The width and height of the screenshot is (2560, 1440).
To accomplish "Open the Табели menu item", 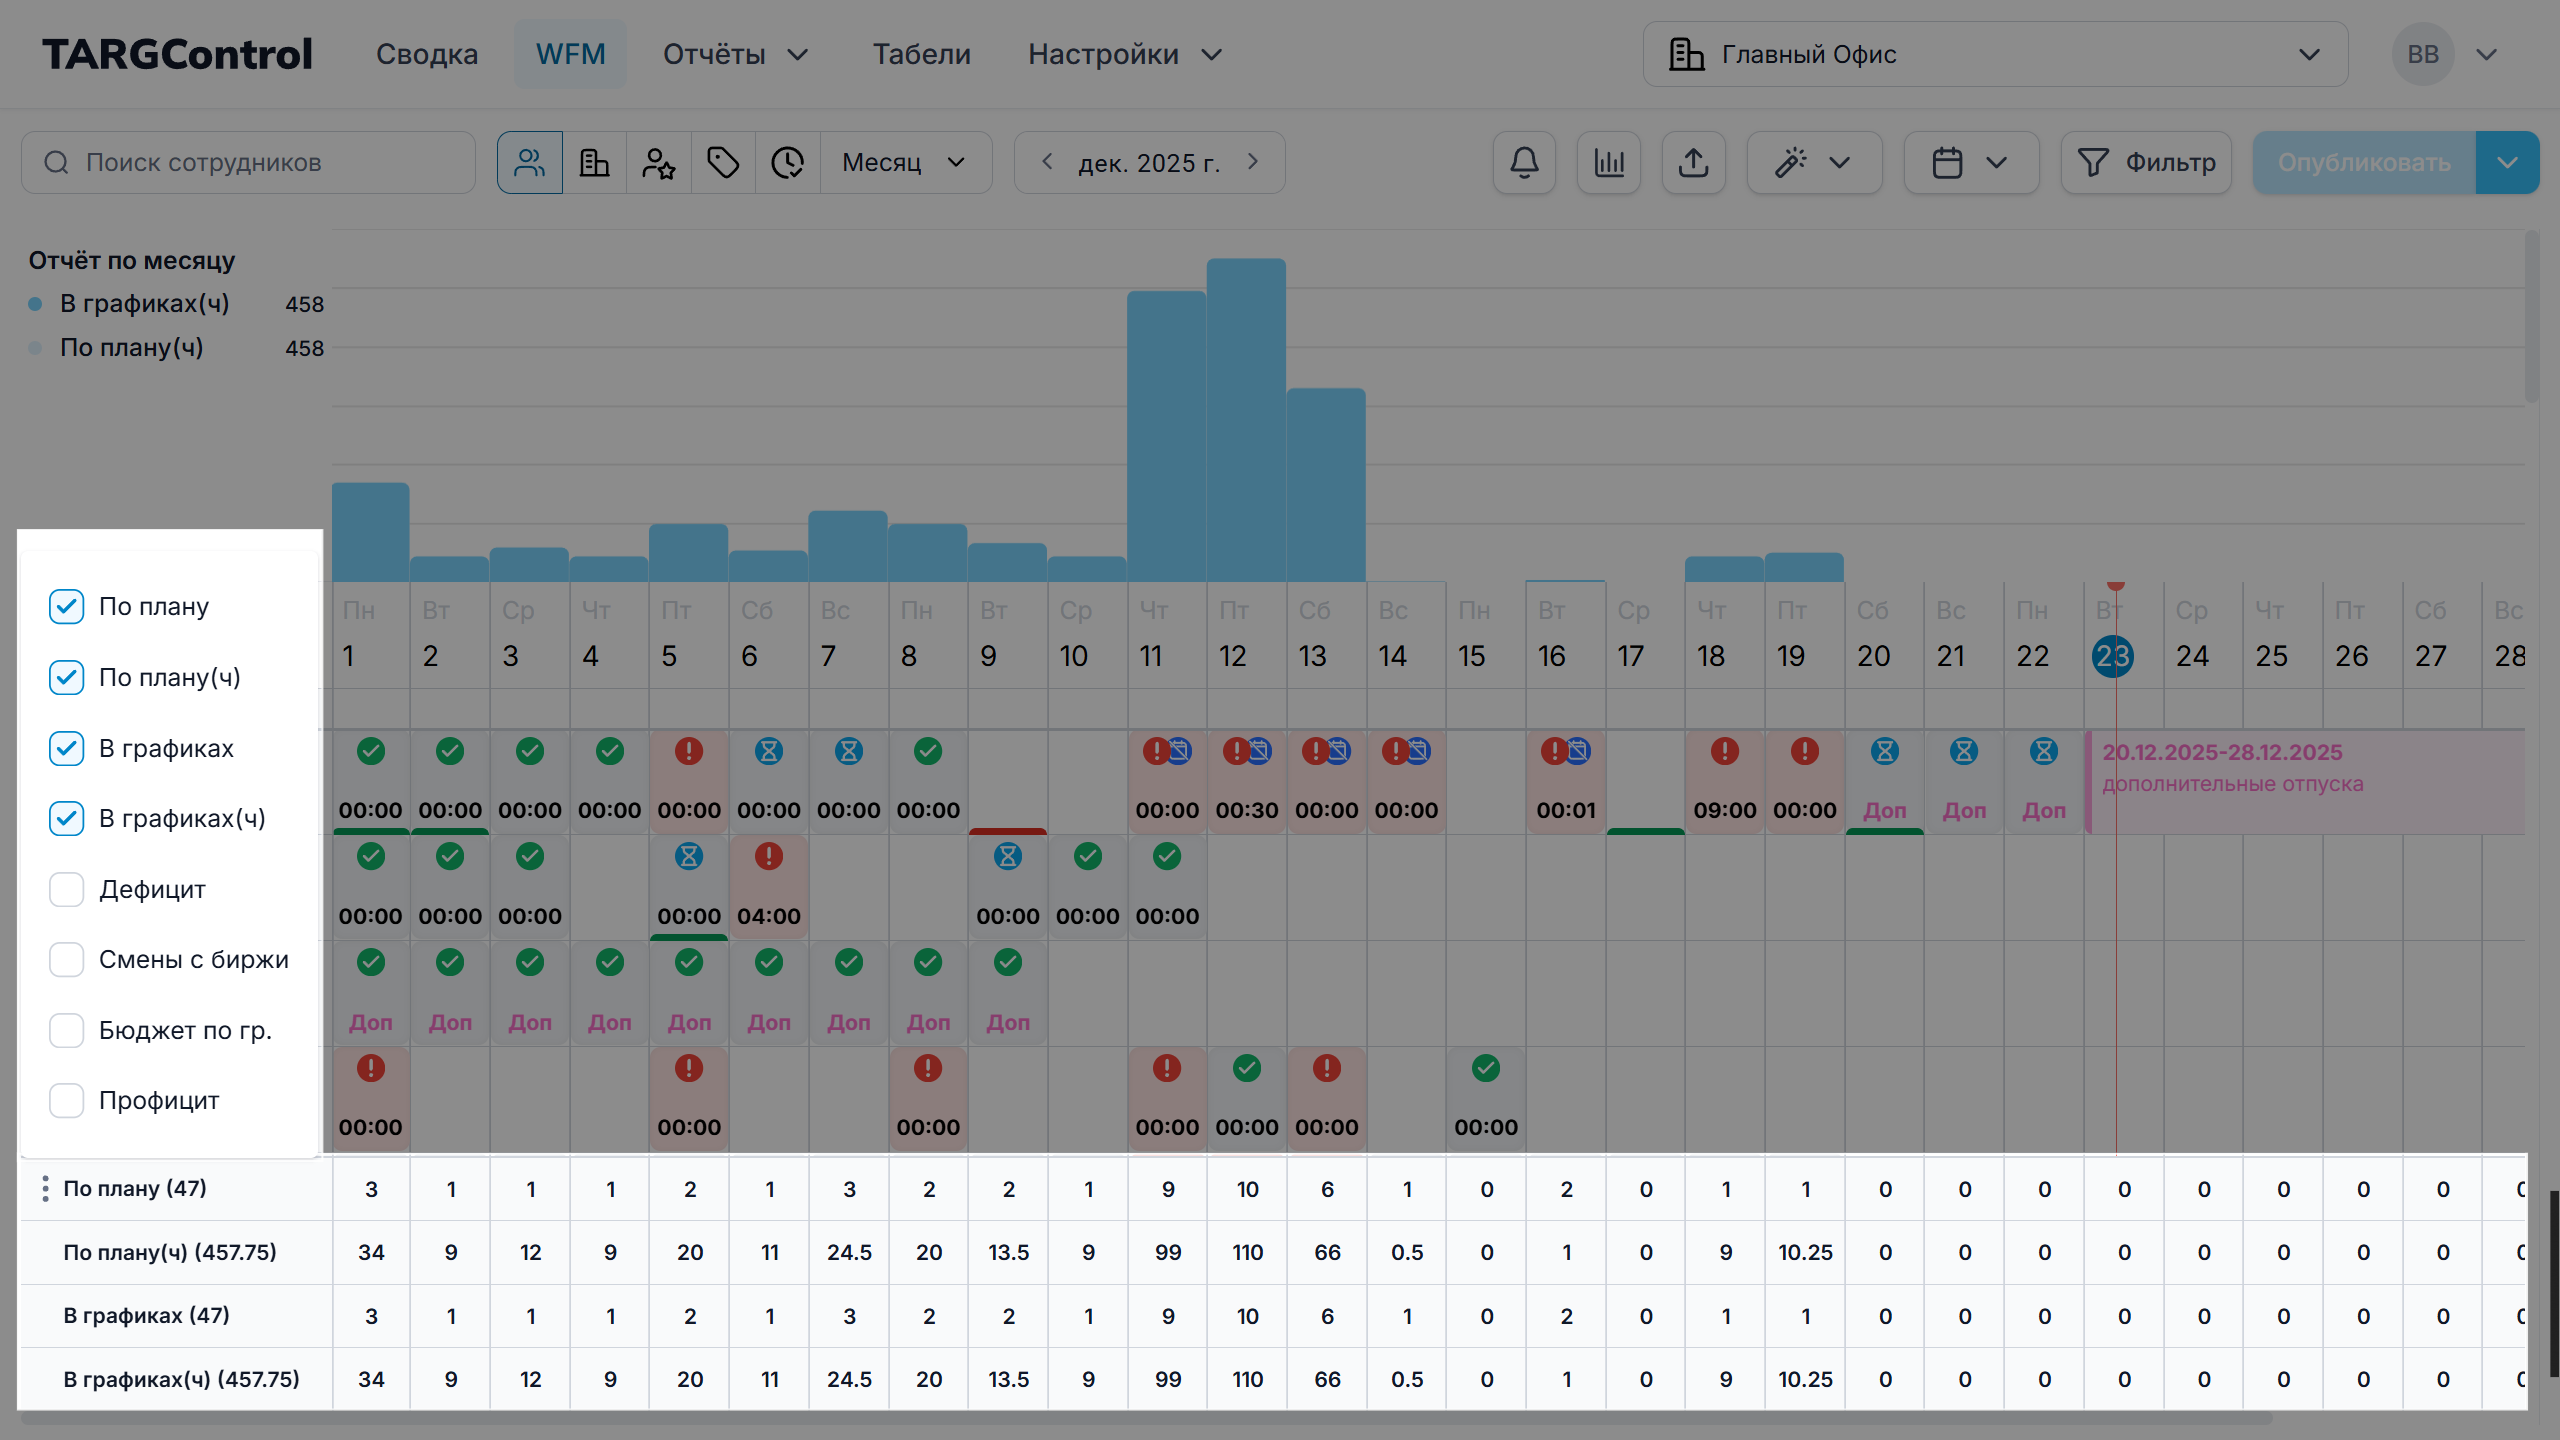I will click(x=921, y=54).
